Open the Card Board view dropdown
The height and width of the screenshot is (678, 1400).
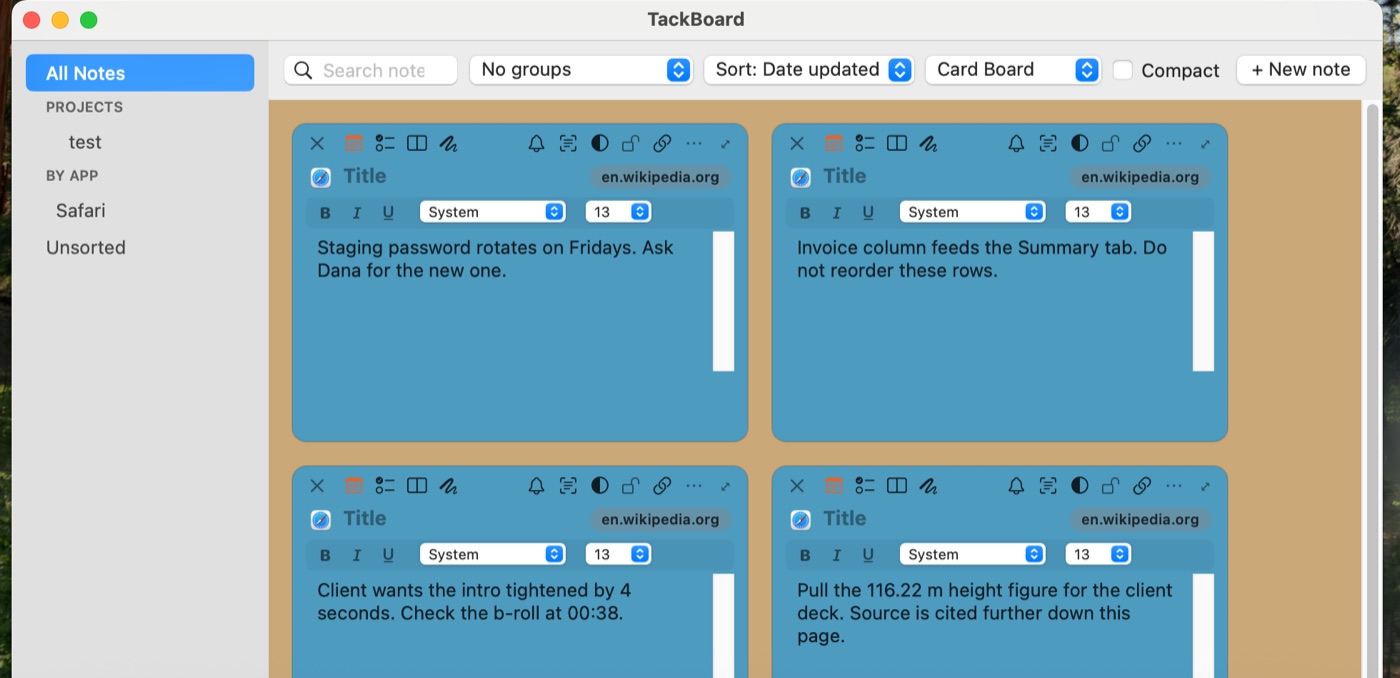tap(1013, 70)
